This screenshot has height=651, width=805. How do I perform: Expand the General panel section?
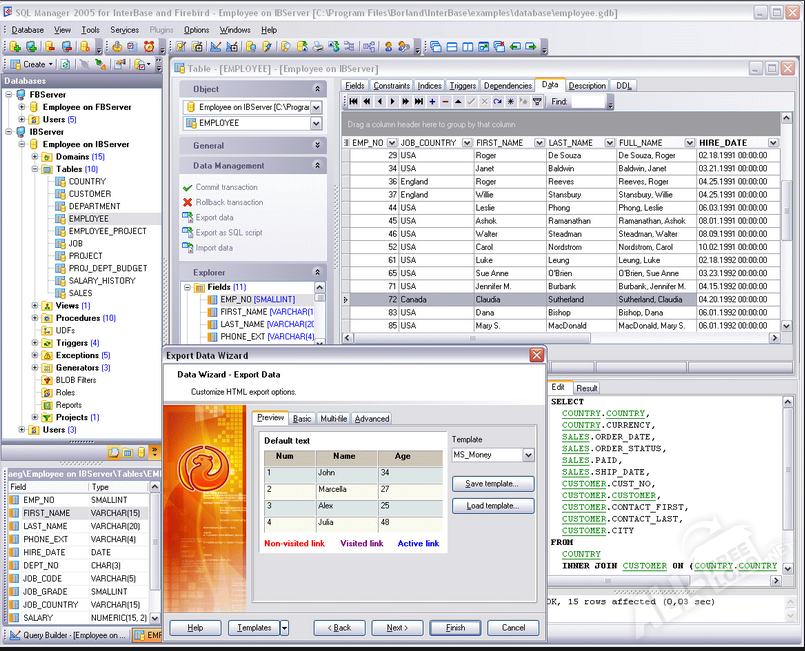pos(318,146)
